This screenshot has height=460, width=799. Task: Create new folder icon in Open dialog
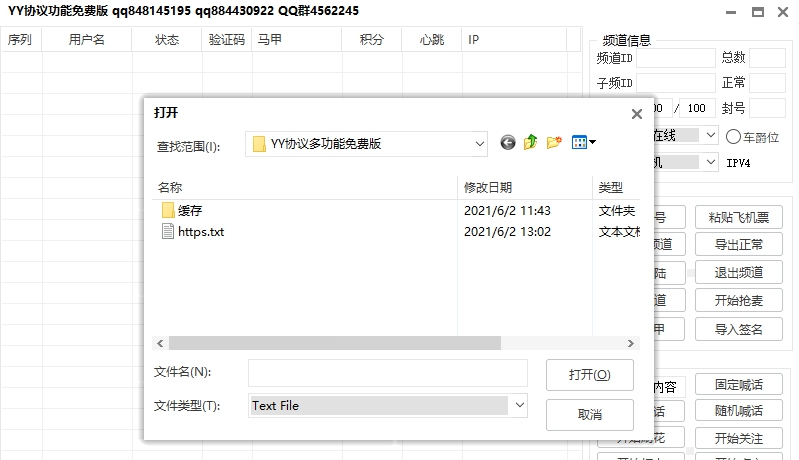(554, 143)
